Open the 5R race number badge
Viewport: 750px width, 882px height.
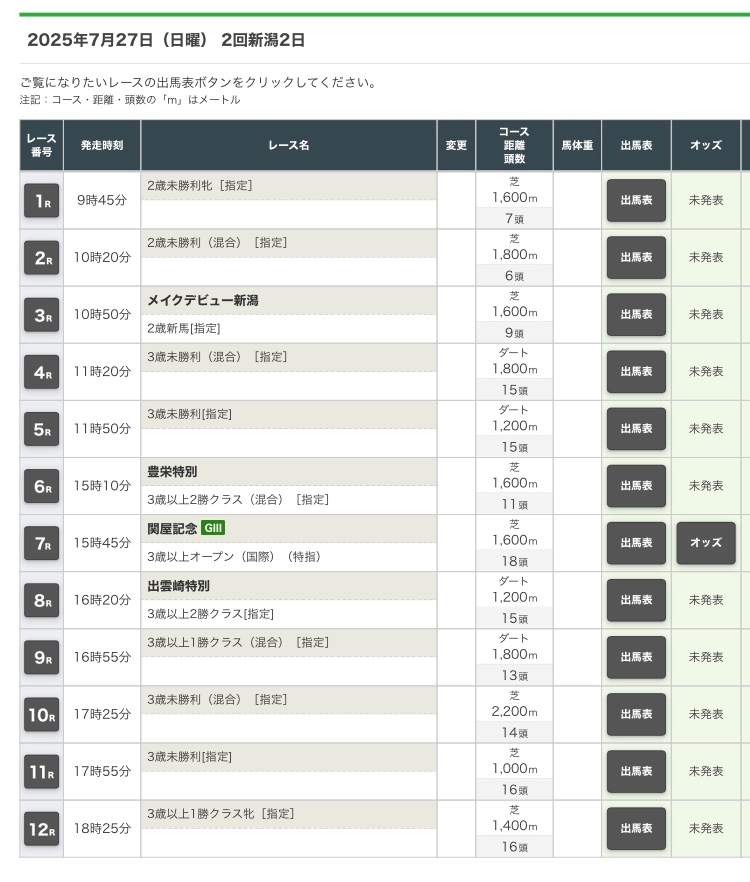pos(42,429)
